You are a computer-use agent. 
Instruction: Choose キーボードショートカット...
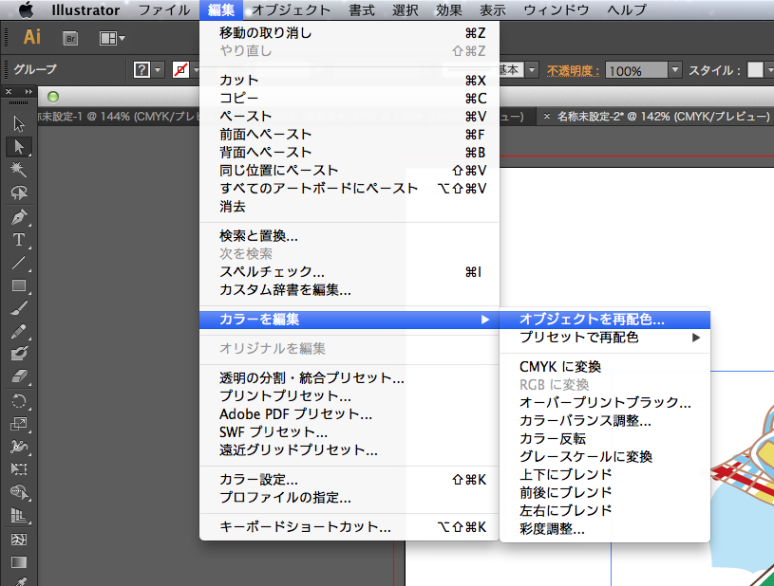[349, 527]
